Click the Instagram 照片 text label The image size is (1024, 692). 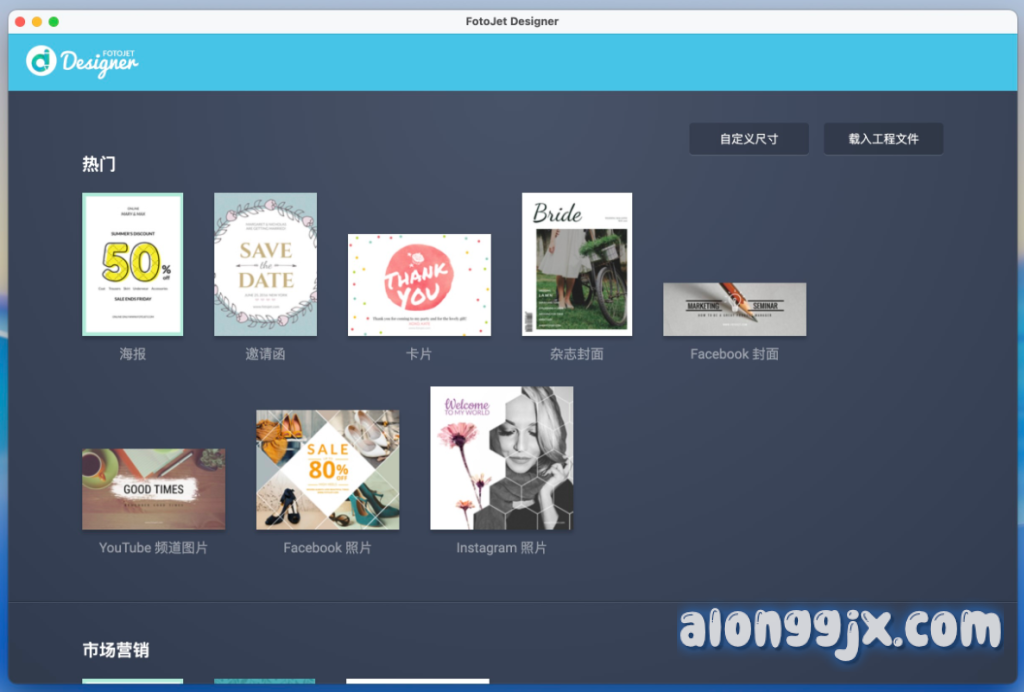pos(501,548)
